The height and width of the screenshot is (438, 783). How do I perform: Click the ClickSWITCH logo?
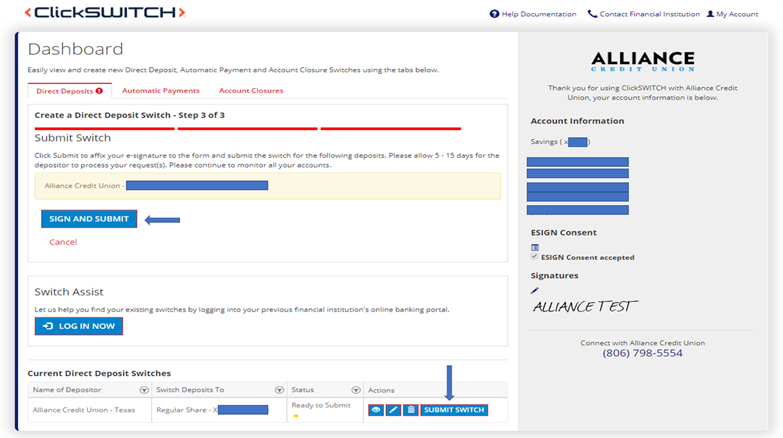[105, 12]
